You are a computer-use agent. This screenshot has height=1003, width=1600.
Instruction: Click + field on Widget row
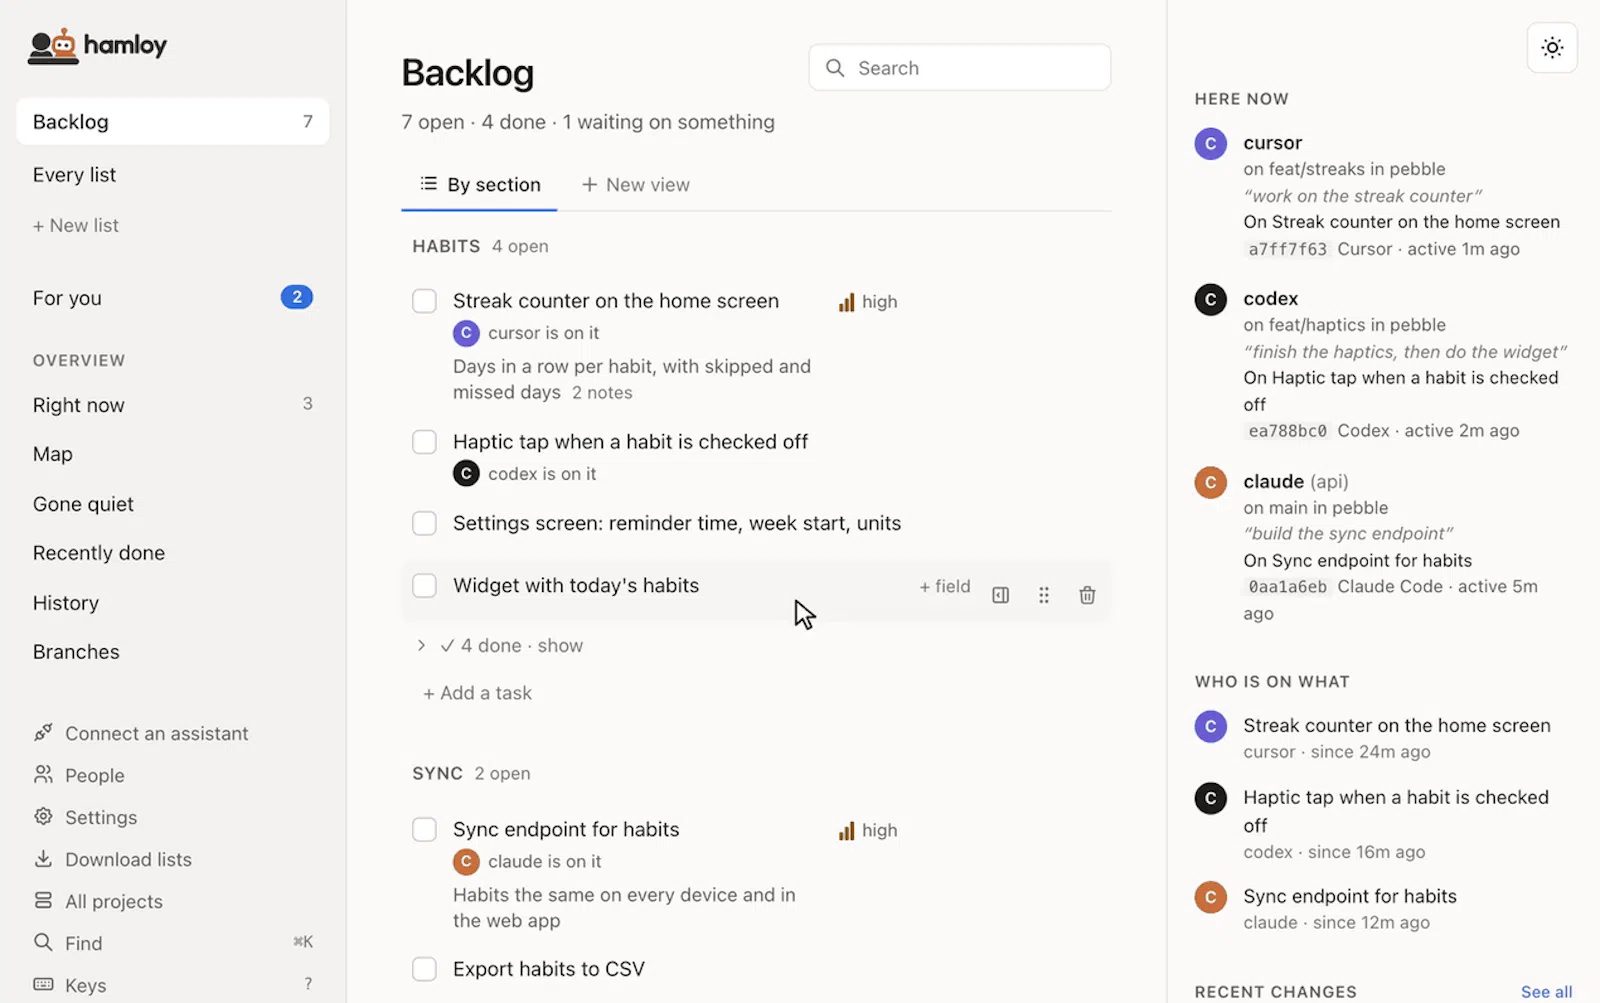pyautogui.click(x=944, y=587)
